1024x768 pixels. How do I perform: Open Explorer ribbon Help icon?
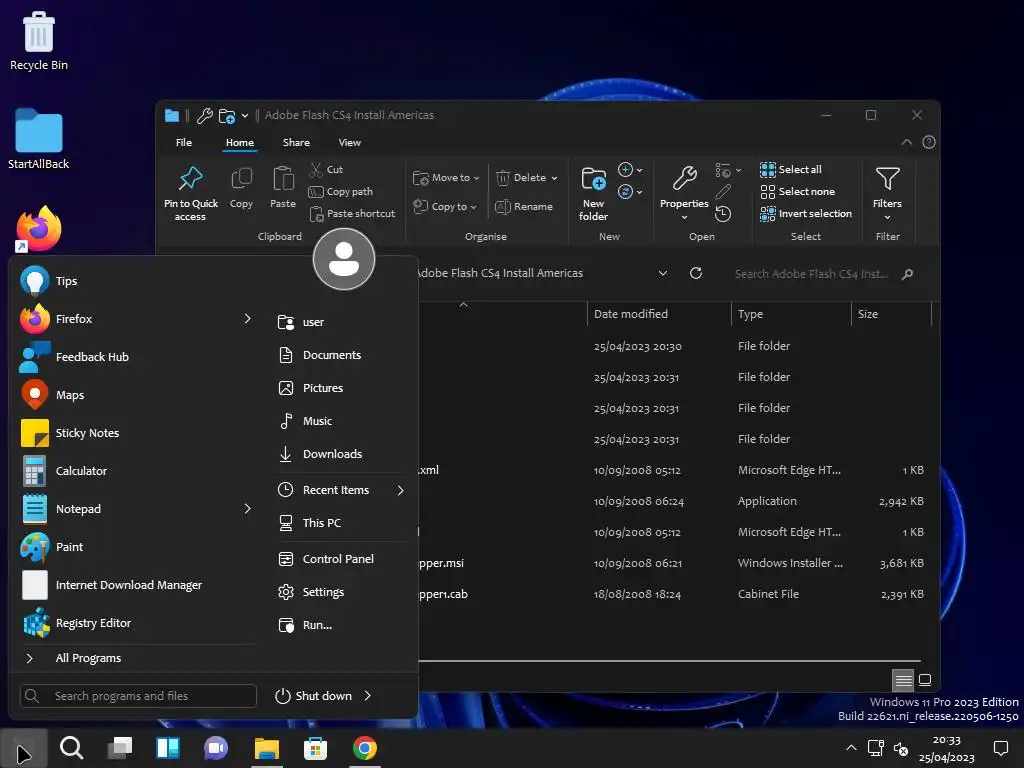click(x=929, y=142)
